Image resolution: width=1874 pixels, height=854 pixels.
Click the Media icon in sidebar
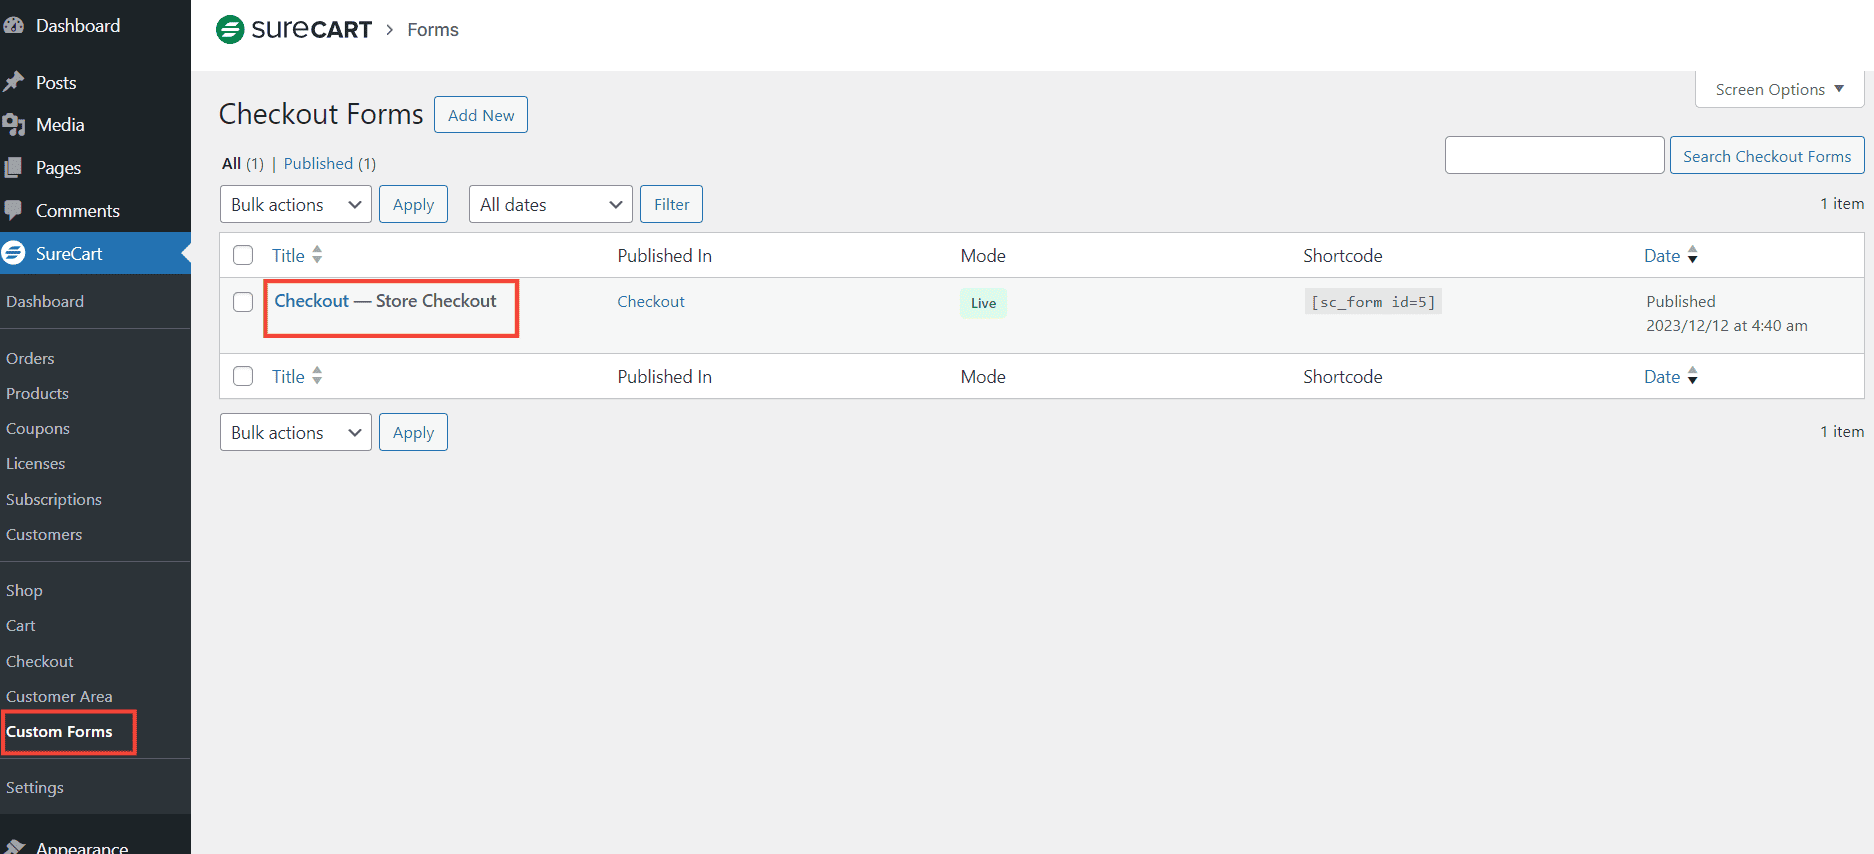point(14,125)
